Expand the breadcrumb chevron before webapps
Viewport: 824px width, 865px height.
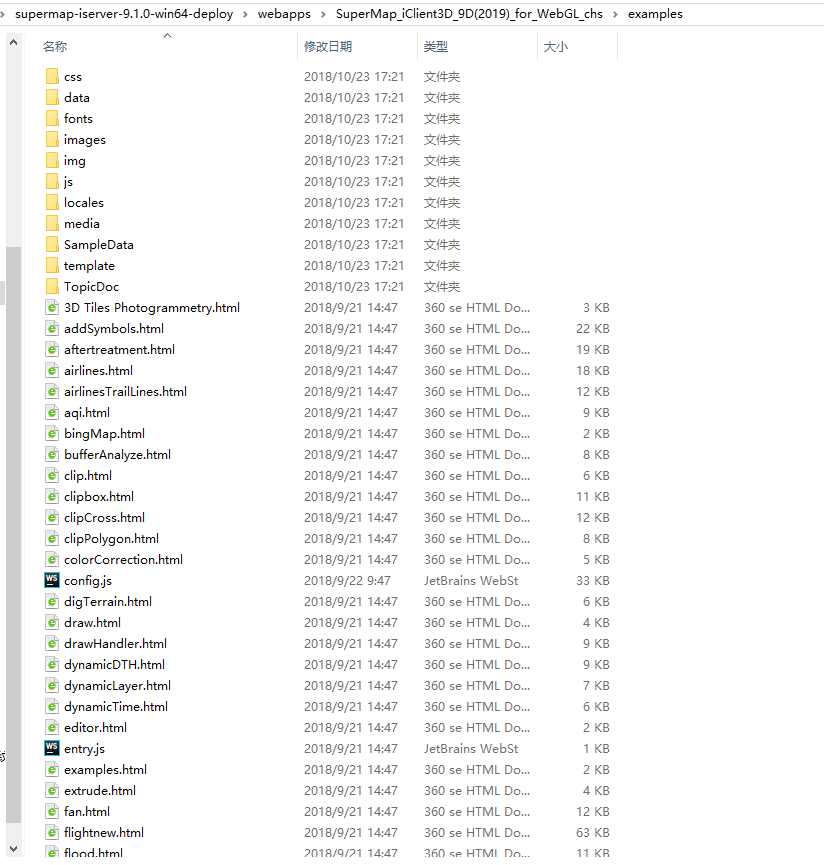pyautogui.click(x=245, y=14)
